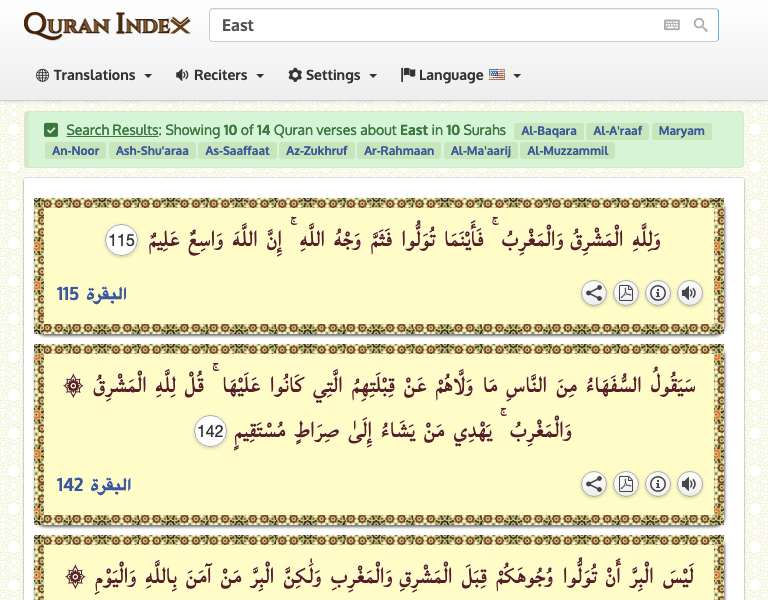This screenshot has height=600, width=768.
Task: Play audio recitation of verse 115
Action: pos(689,293)
